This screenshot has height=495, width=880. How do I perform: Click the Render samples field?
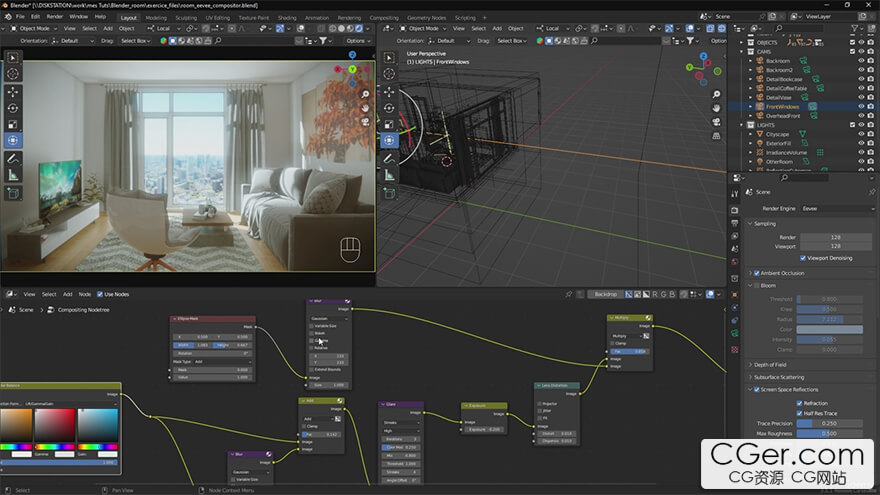[x=836, y=237]
